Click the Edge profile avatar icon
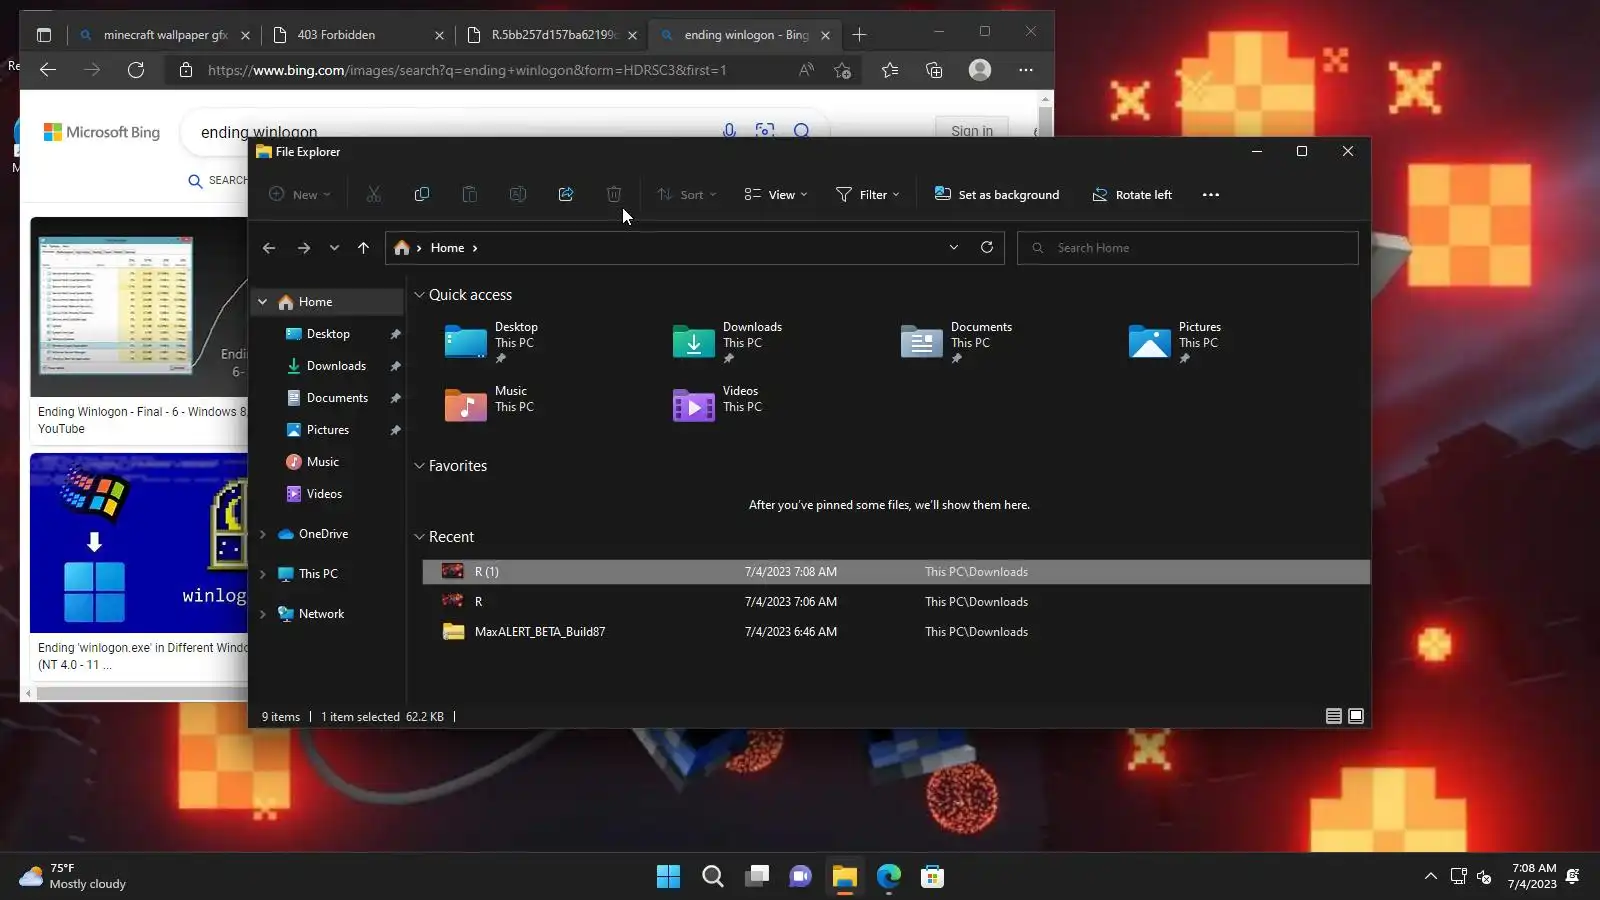Image resolution: width=1600 pixels, height=900 pixels. (x=980, y=70)
